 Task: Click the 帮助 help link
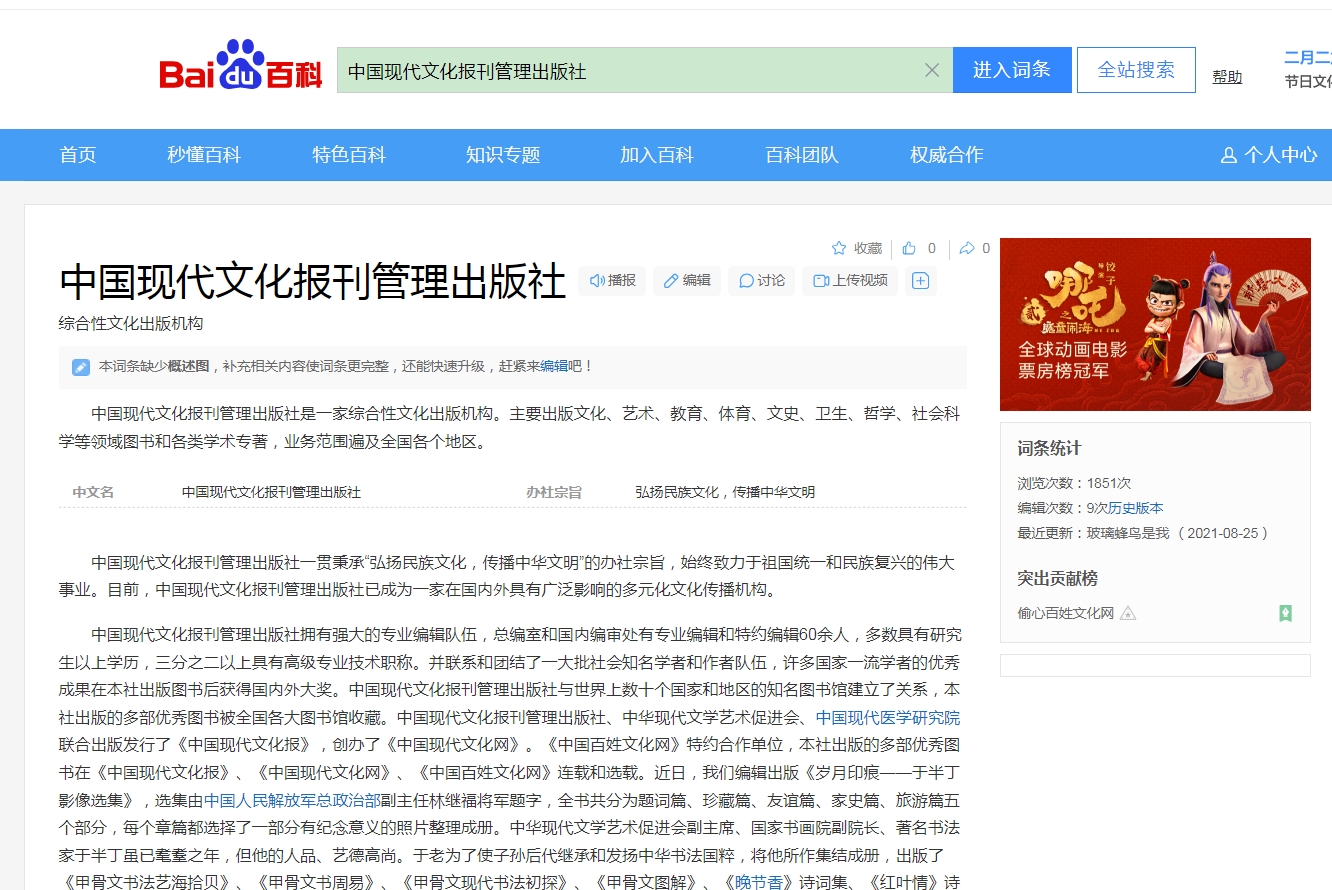click(1227, 77)
